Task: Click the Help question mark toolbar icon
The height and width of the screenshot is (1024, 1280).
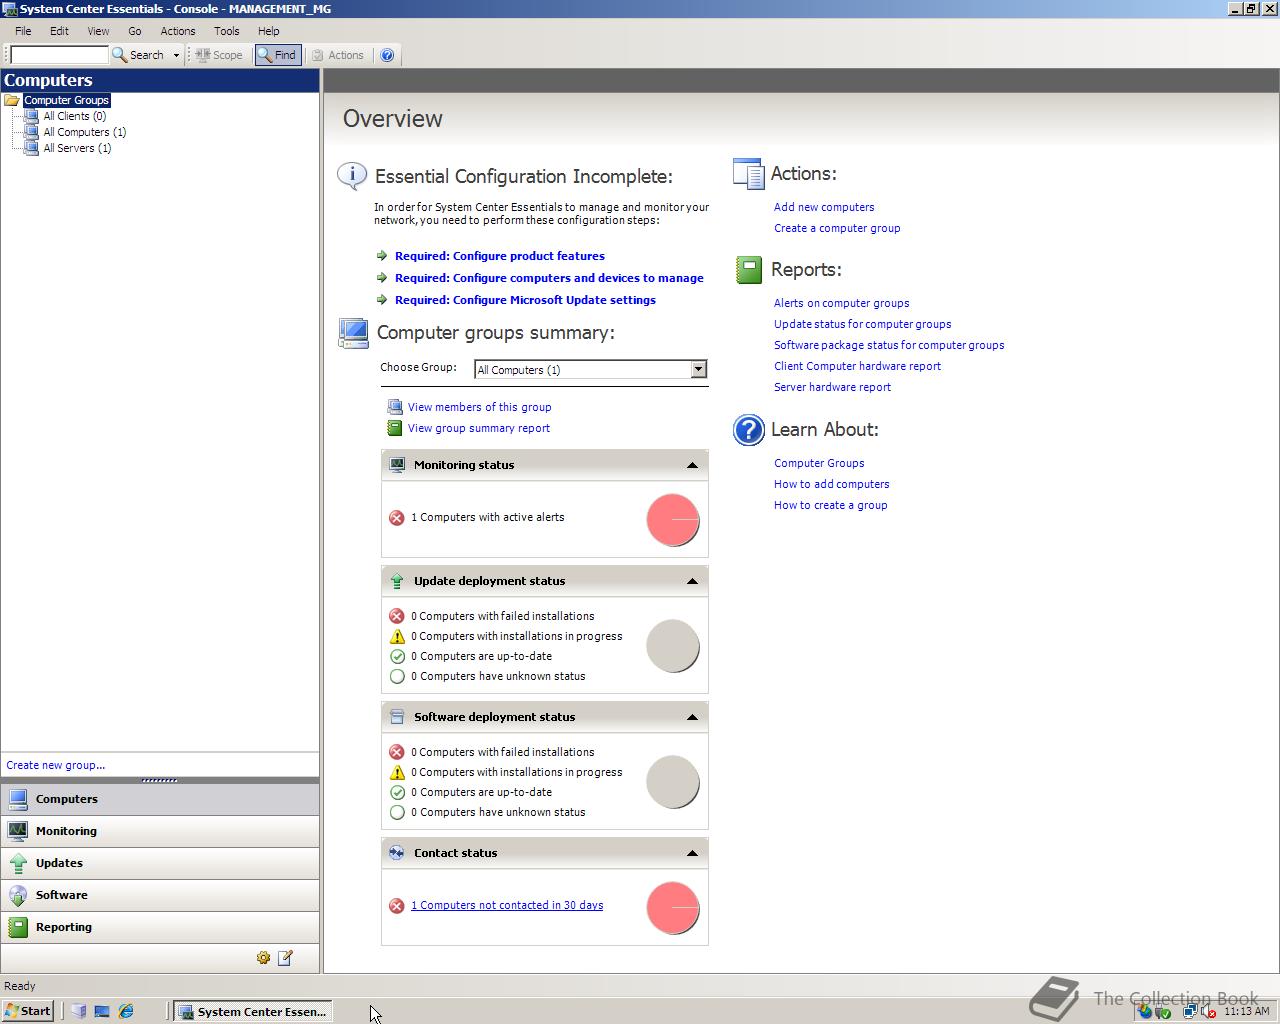Action: point(388,55)
